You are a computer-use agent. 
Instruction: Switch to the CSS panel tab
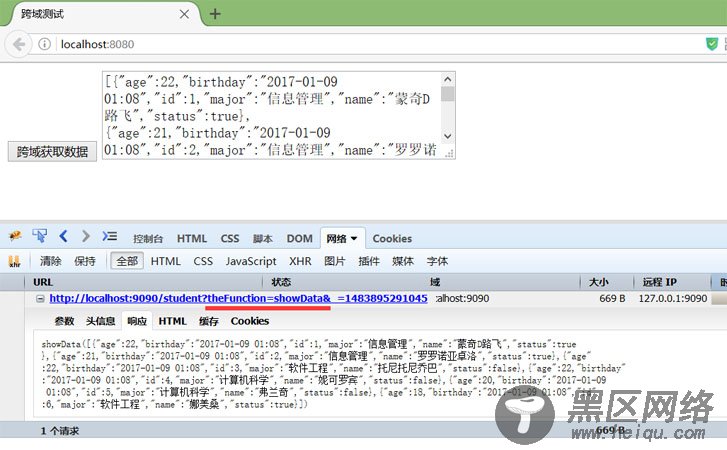[x=230, y=239]
